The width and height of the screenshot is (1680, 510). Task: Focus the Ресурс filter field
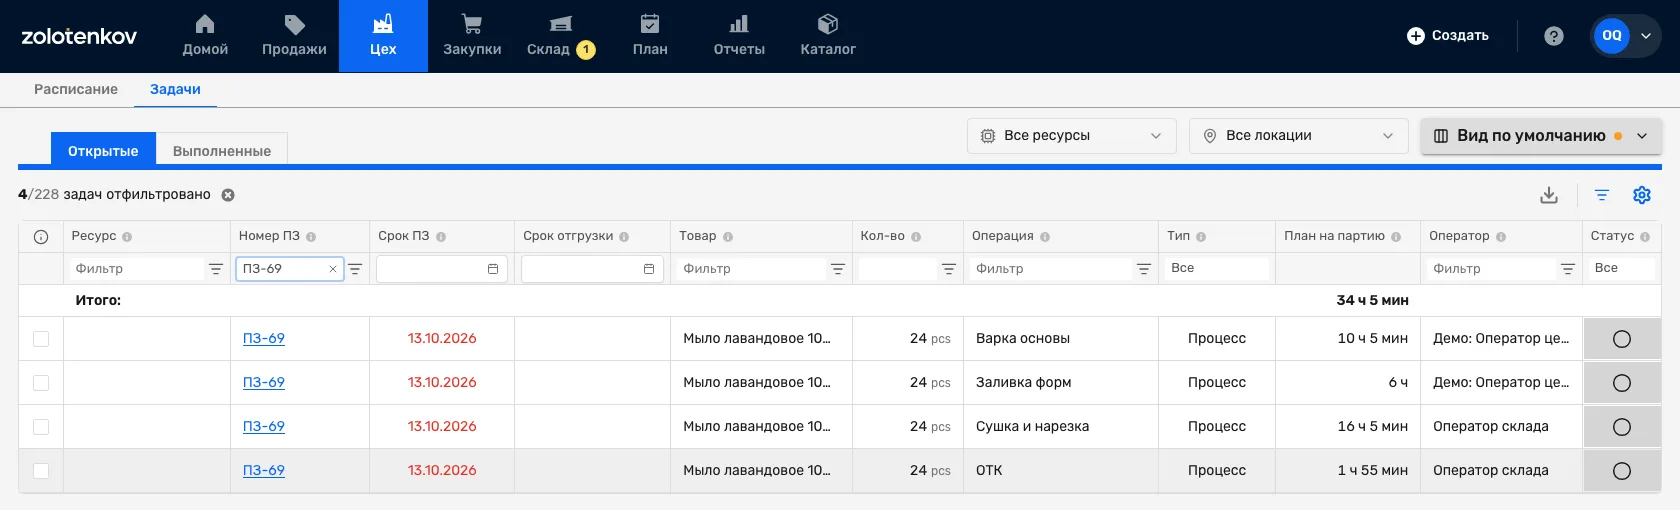click(x=136, y=269)
